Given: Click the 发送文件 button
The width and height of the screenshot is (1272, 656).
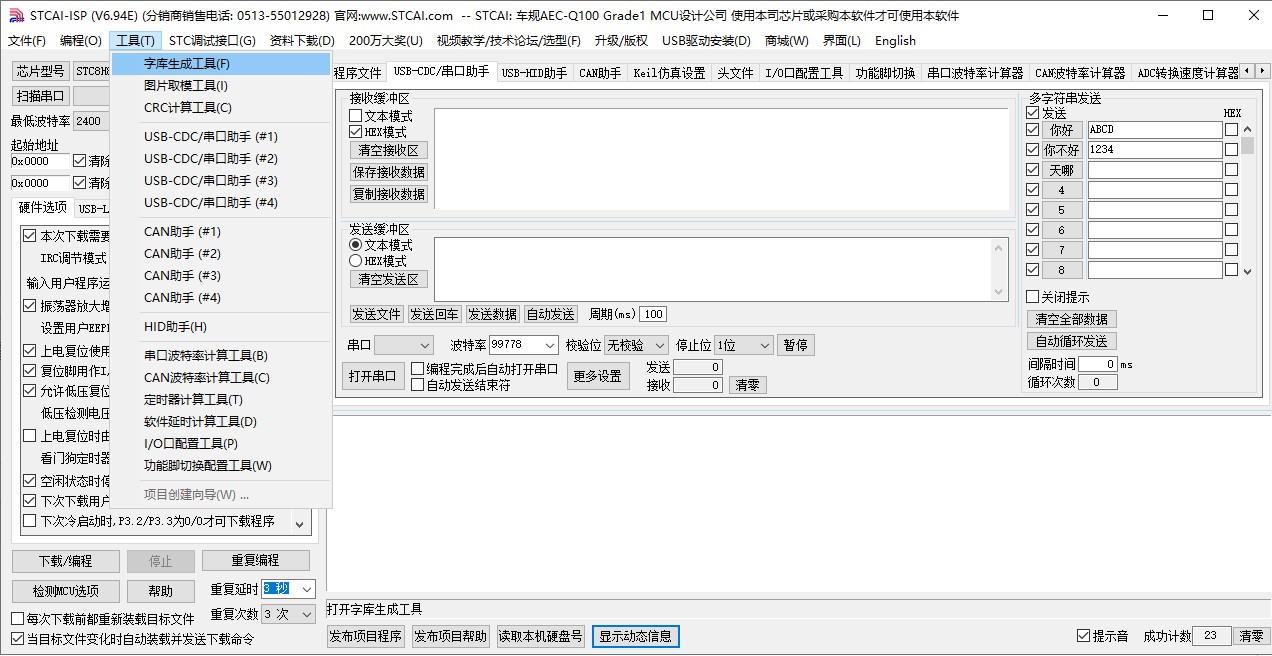Looking at the screenshot, I should coord(376,314).
